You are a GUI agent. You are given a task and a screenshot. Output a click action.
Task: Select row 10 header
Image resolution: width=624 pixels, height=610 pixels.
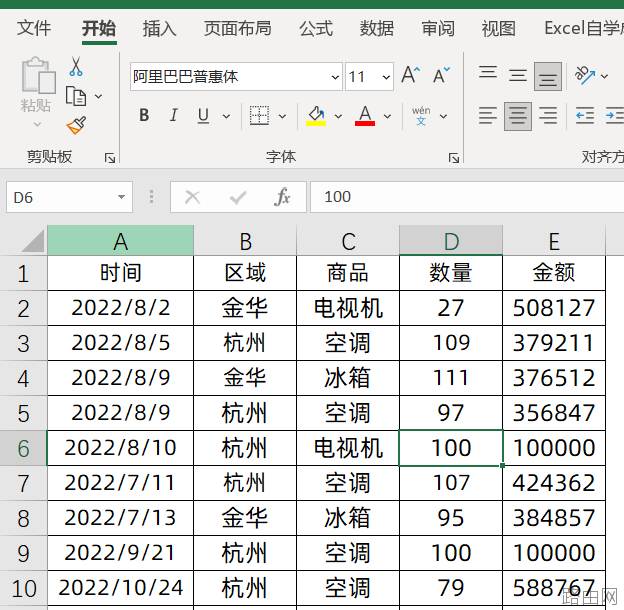(23, 588)
